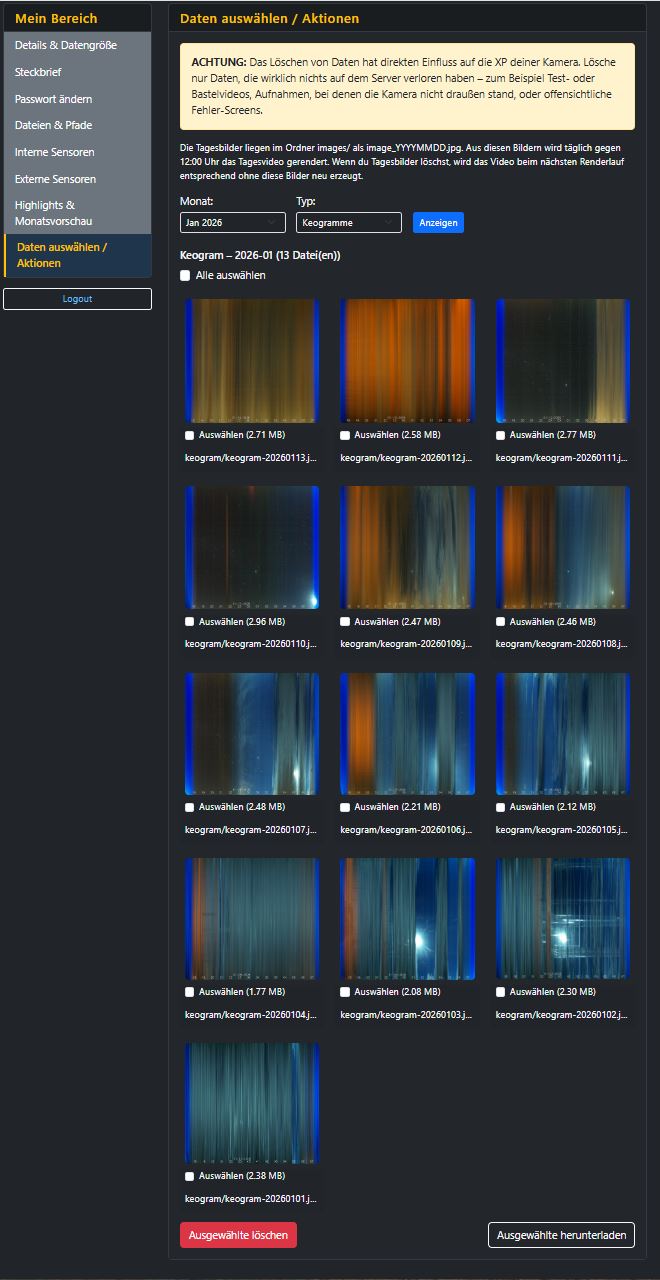Image resolution: width=660 pixels, height=1280 pixels.
Task: Click the Mein Bereich sidebar heading
Action: pos(56,18)
